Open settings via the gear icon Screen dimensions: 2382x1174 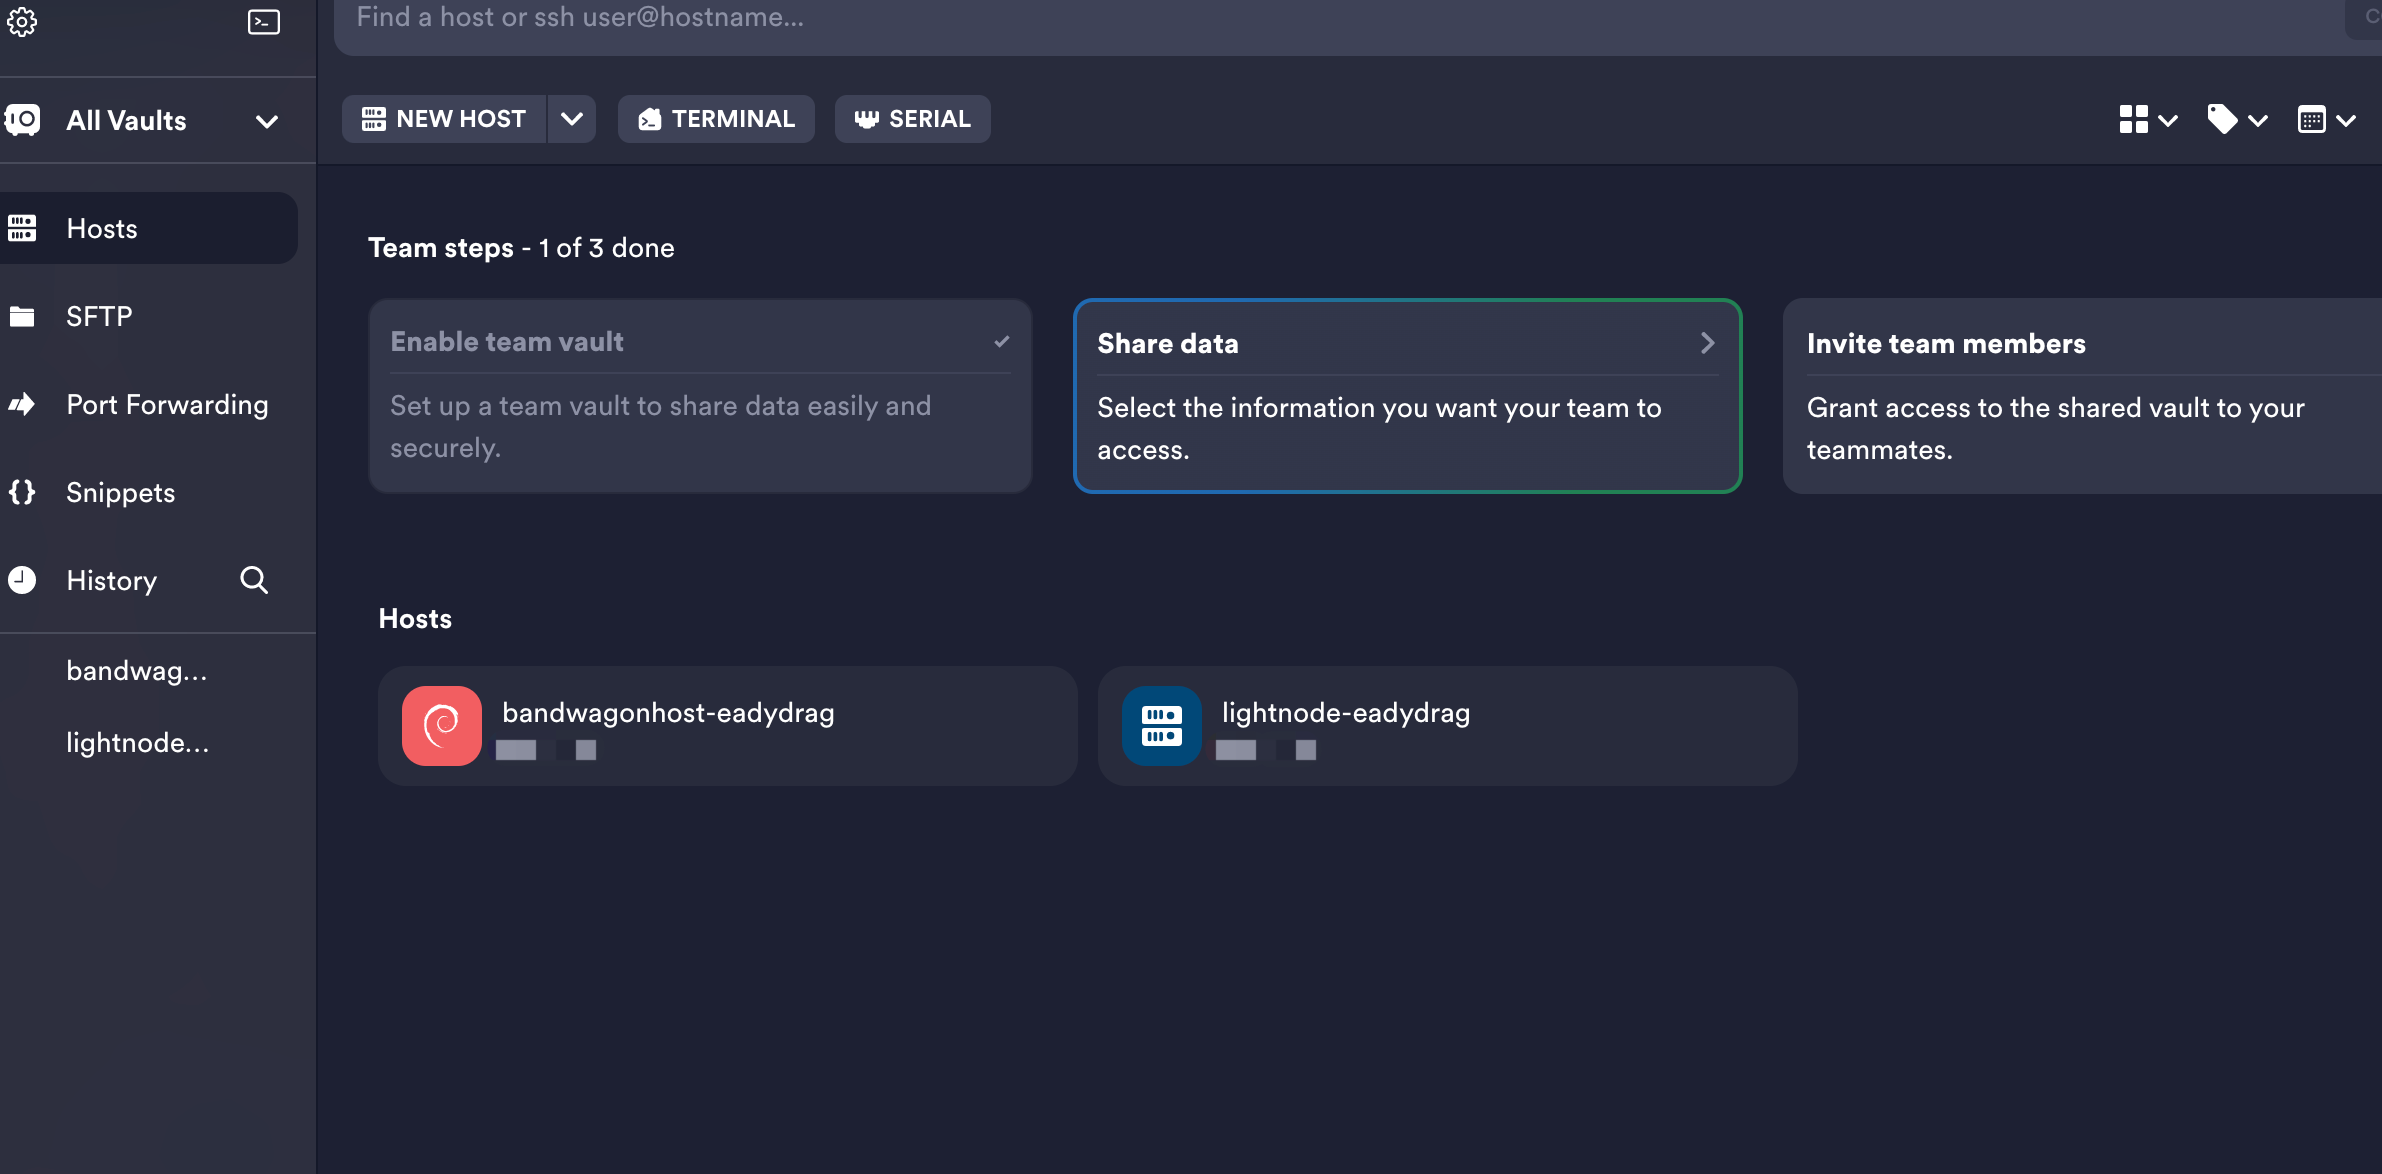click(x=22, y=22)
